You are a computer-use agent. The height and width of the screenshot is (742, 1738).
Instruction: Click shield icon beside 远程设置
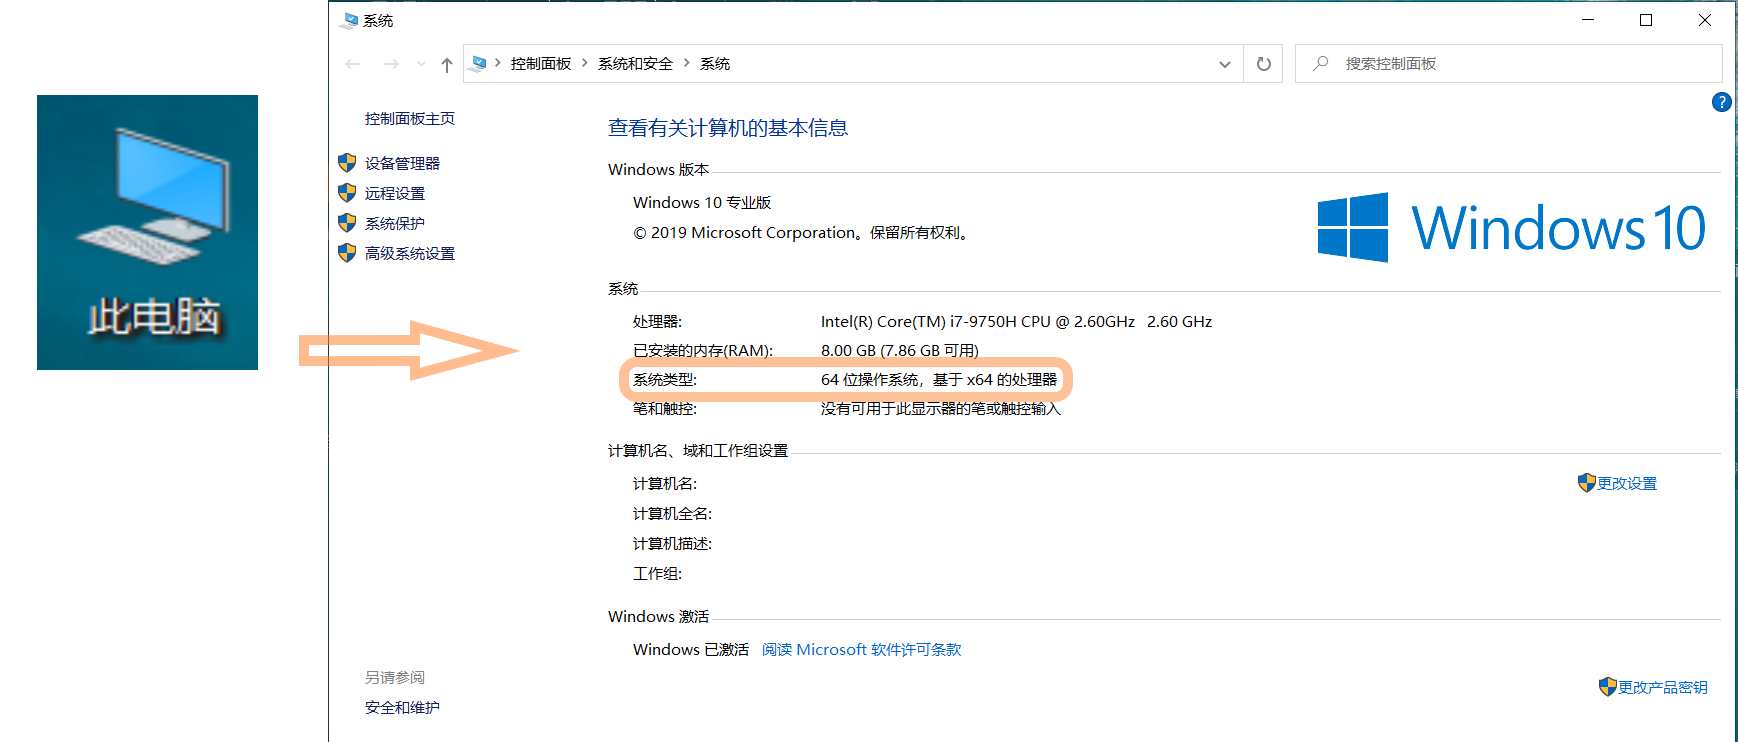click(x=347, y=192)
